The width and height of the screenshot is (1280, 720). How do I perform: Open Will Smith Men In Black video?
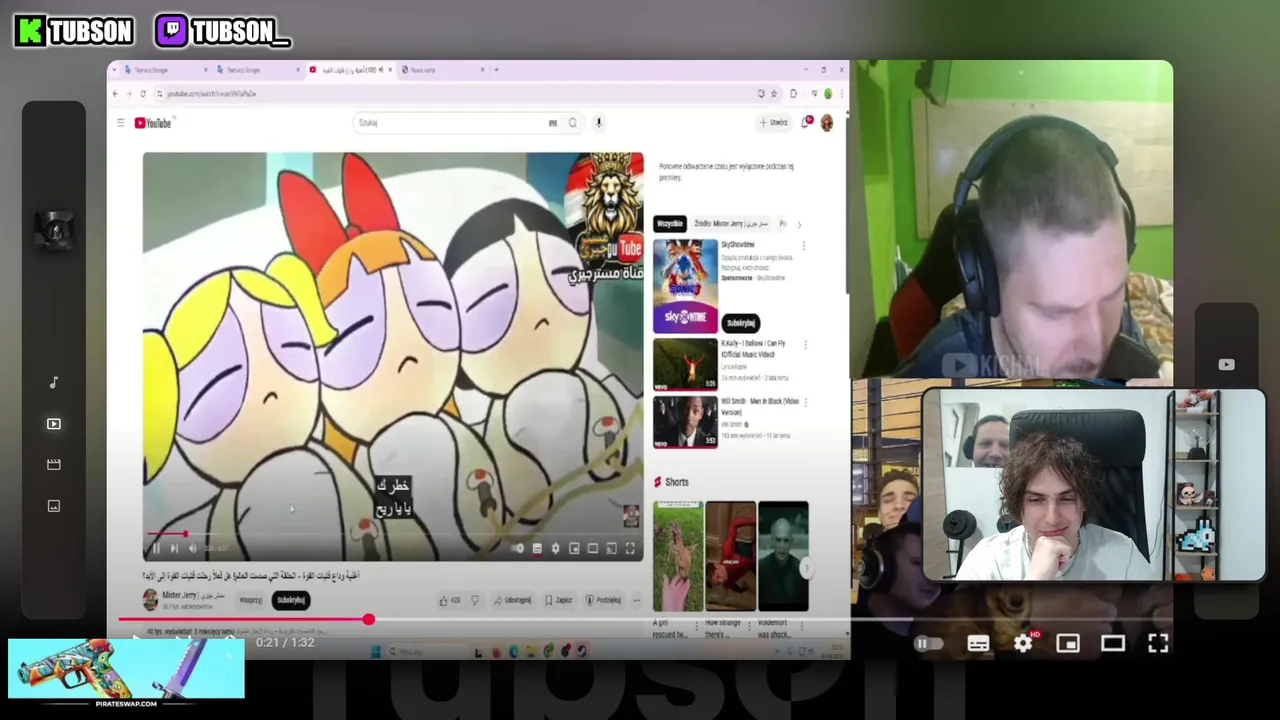(x=685, y=422)
